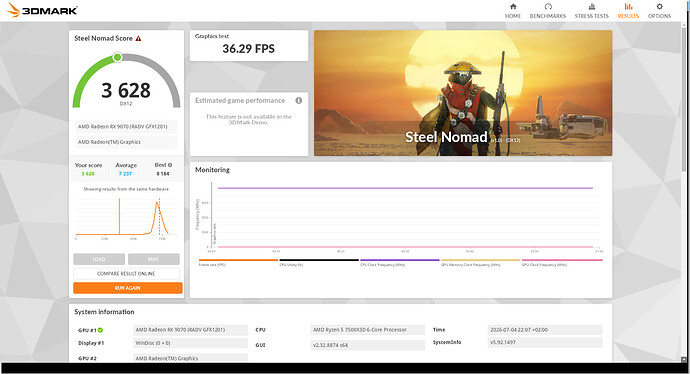Open the Results bar chart icon

628,7
